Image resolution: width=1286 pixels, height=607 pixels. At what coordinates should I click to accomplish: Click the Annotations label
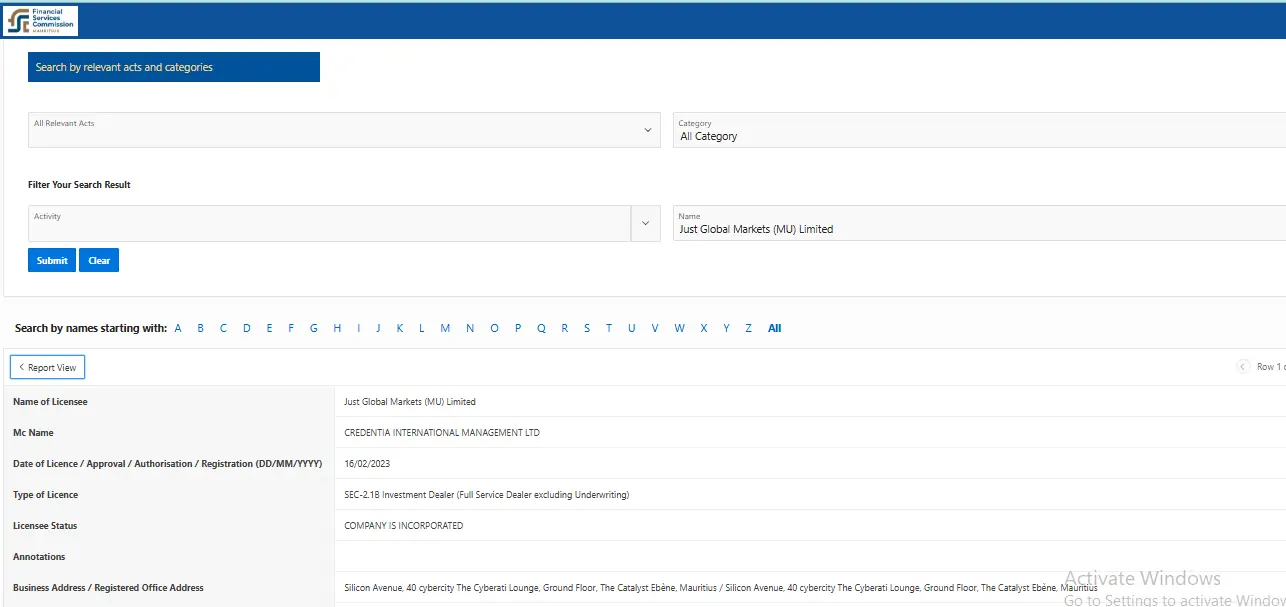coord(39,557)
